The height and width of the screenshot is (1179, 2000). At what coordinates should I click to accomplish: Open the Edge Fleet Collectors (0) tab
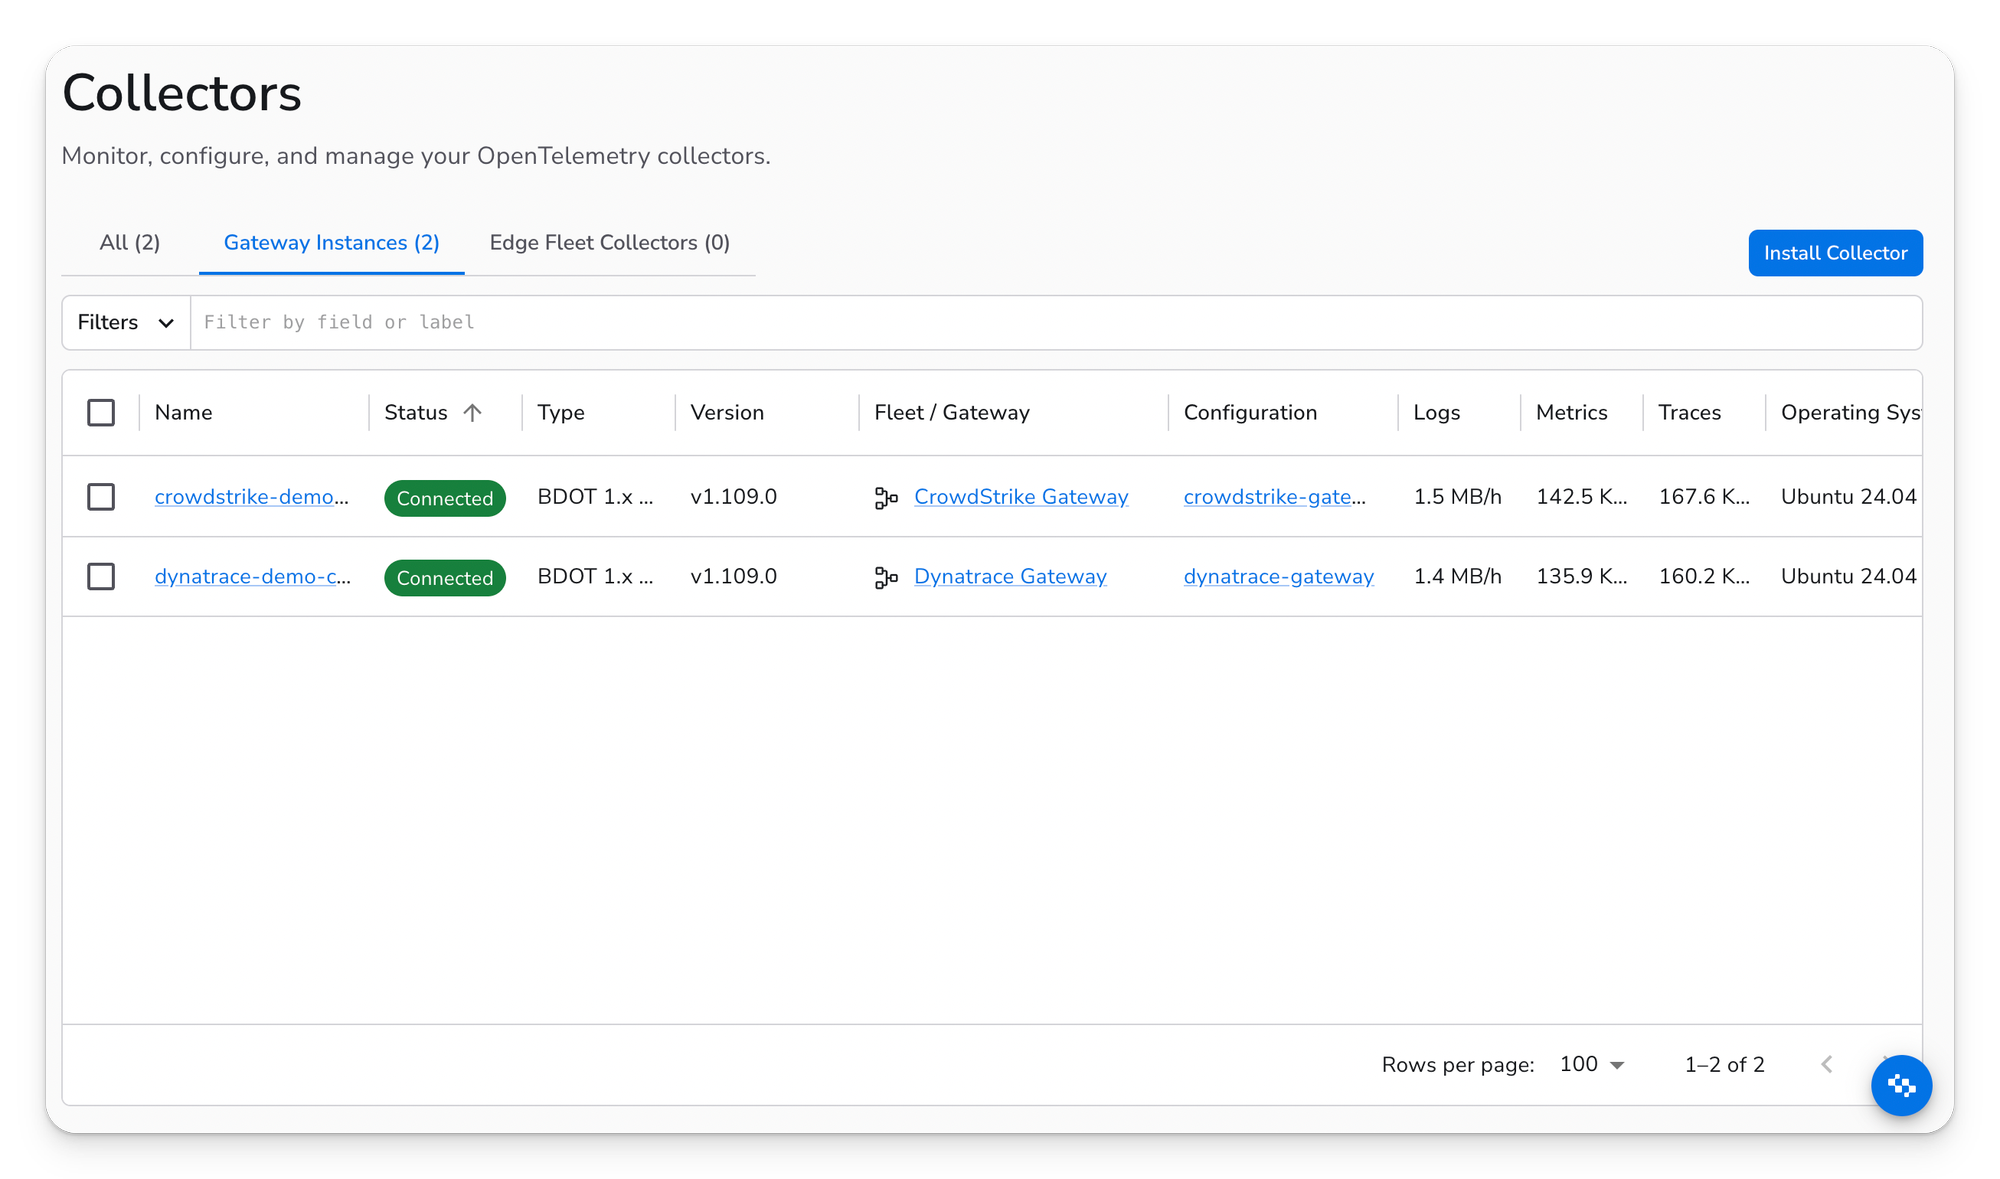coord(610,243)
